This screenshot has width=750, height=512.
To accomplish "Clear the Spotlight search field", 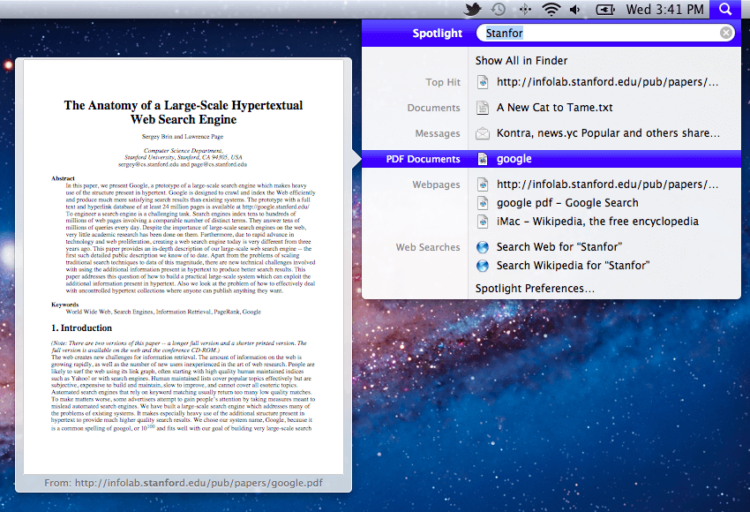I will coord(726,33).
